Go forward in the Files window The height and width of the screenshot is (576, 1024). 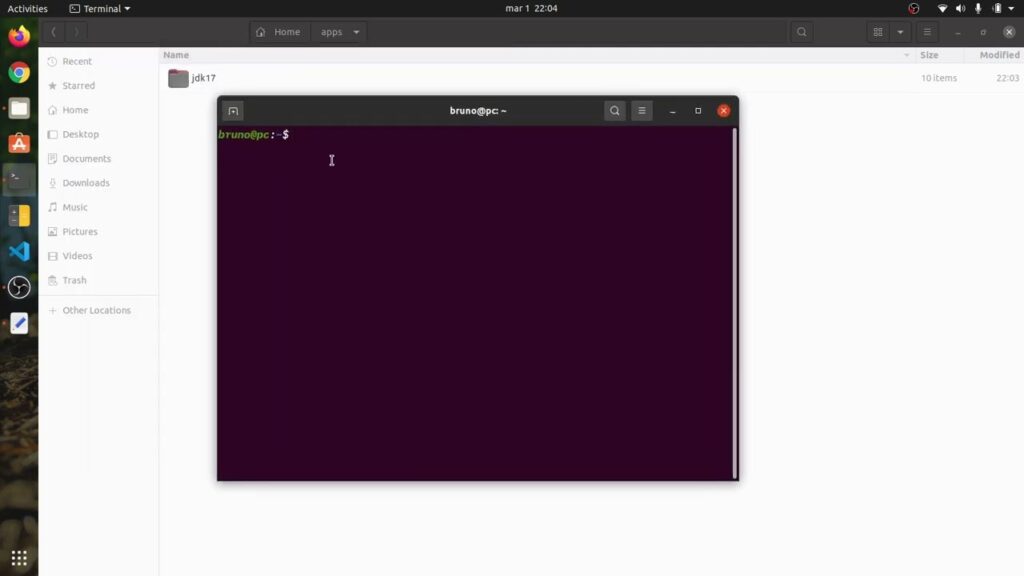(76, 32)
